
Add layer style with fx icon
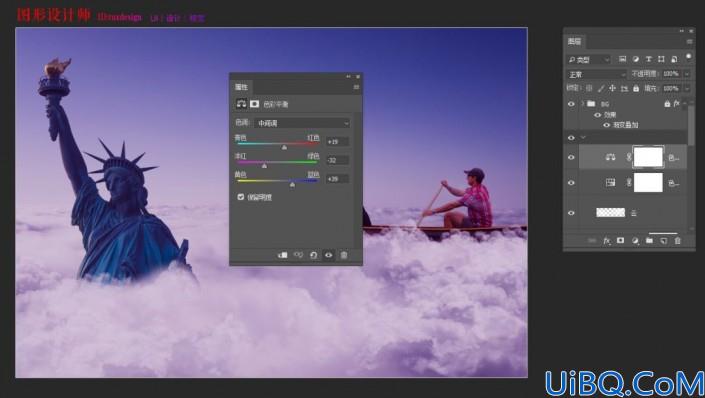click(x=607, y=241)
